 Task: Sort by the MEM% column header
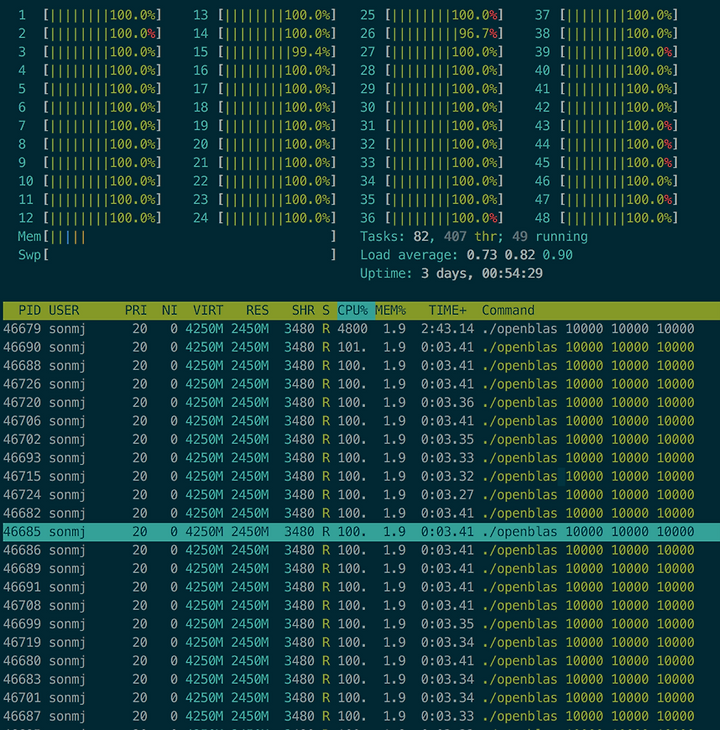click(x=390, y=311)
